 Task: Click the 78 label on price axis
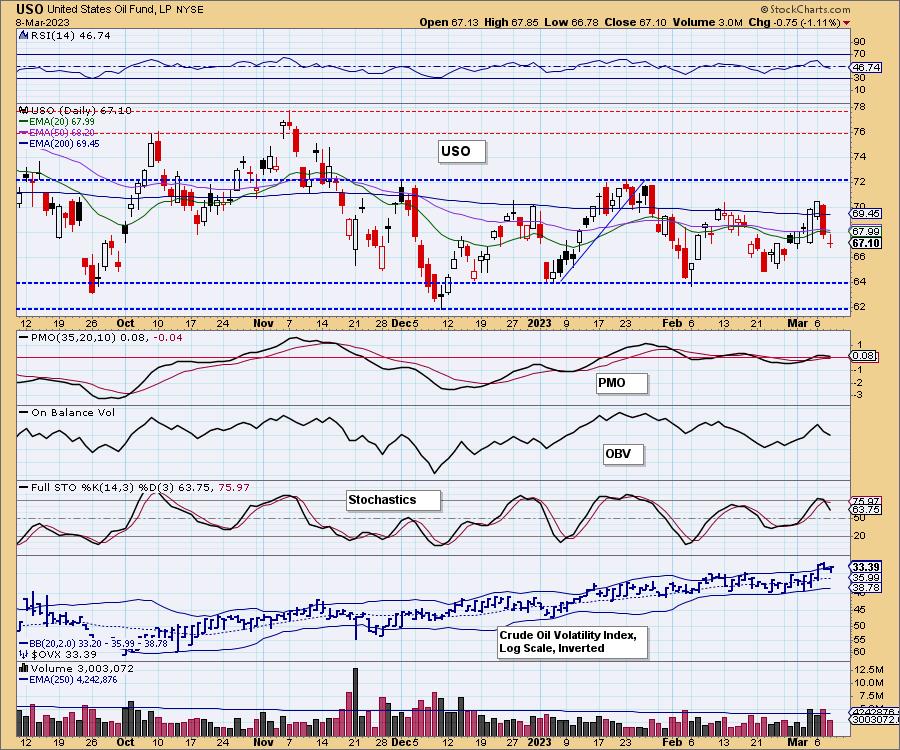coord(859,107)
